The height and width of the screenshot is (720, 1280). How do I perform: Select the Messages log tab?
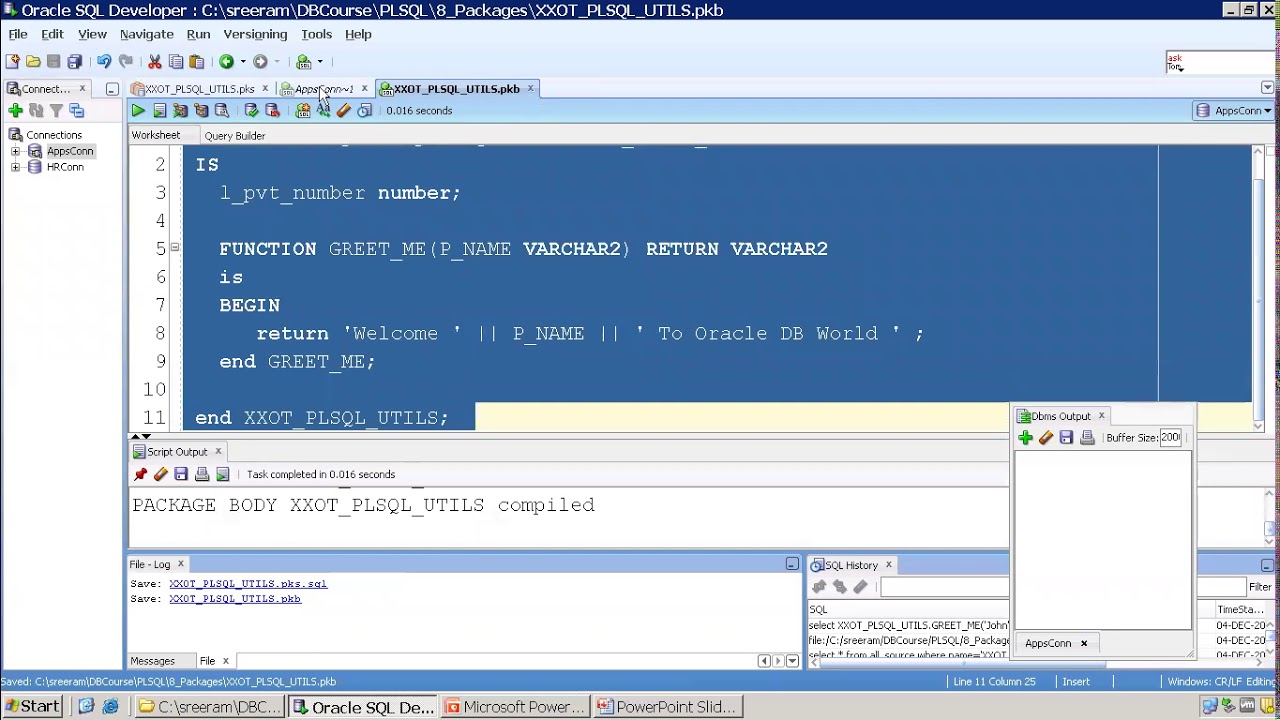pos(152,661)
